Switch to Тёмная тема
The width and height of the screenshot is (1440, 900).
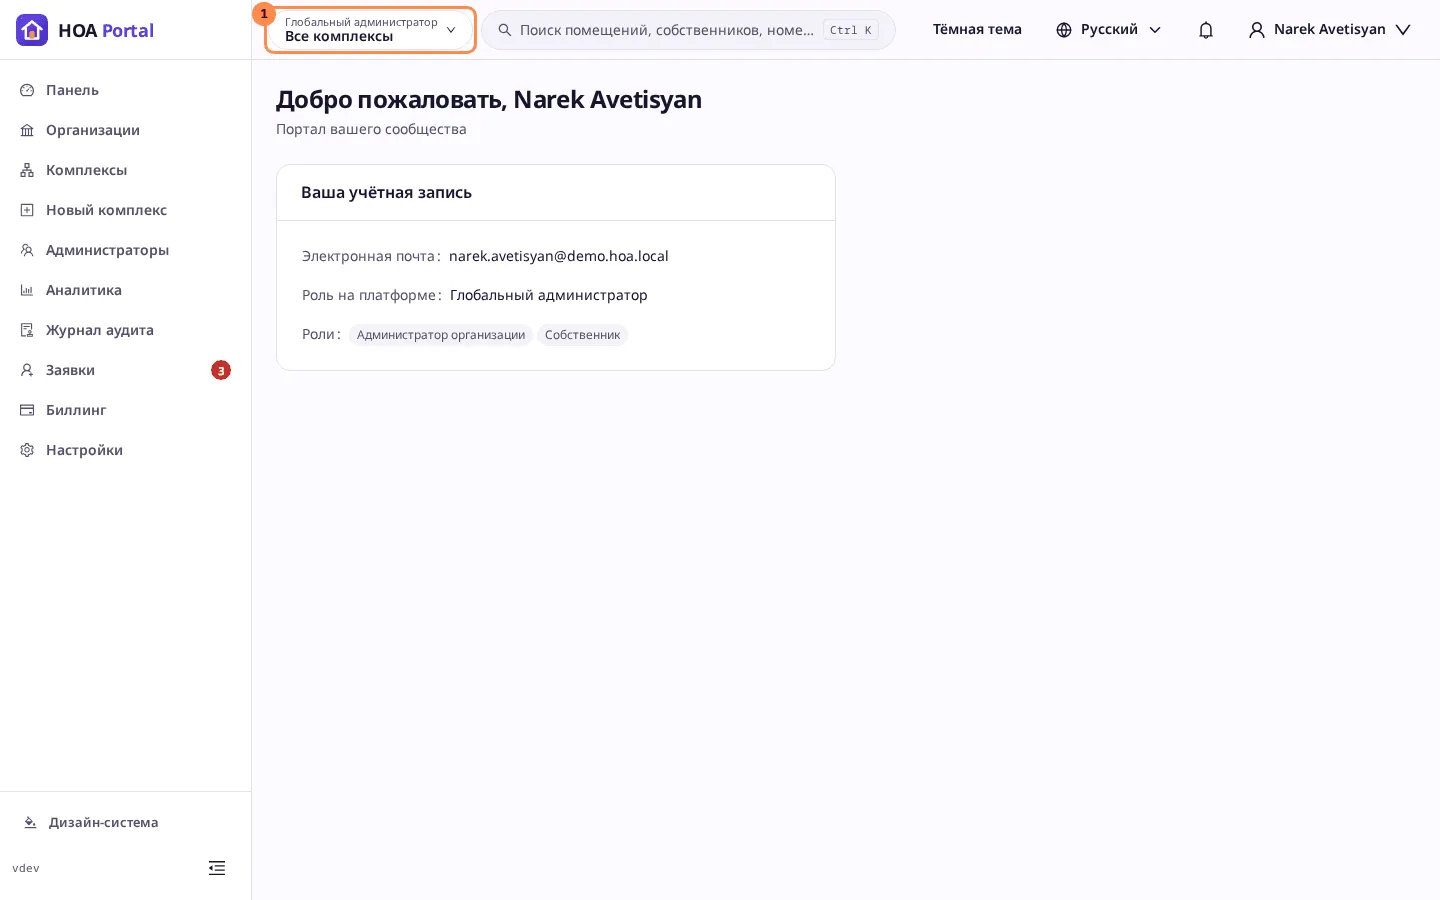coord(977,30)
